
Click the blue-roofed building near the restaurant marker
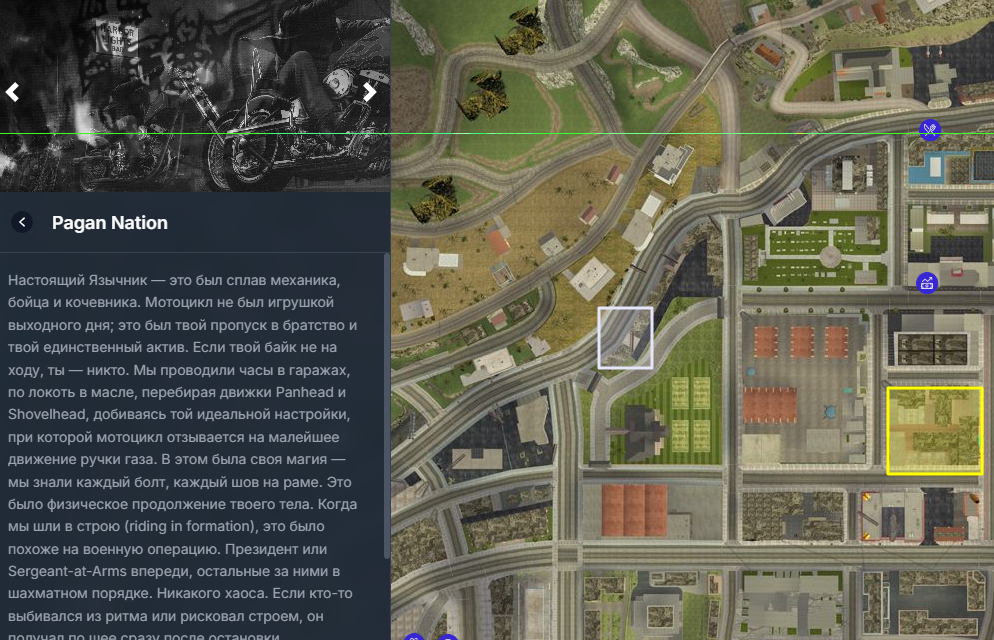pyautogui.click(x=940, y=164)
